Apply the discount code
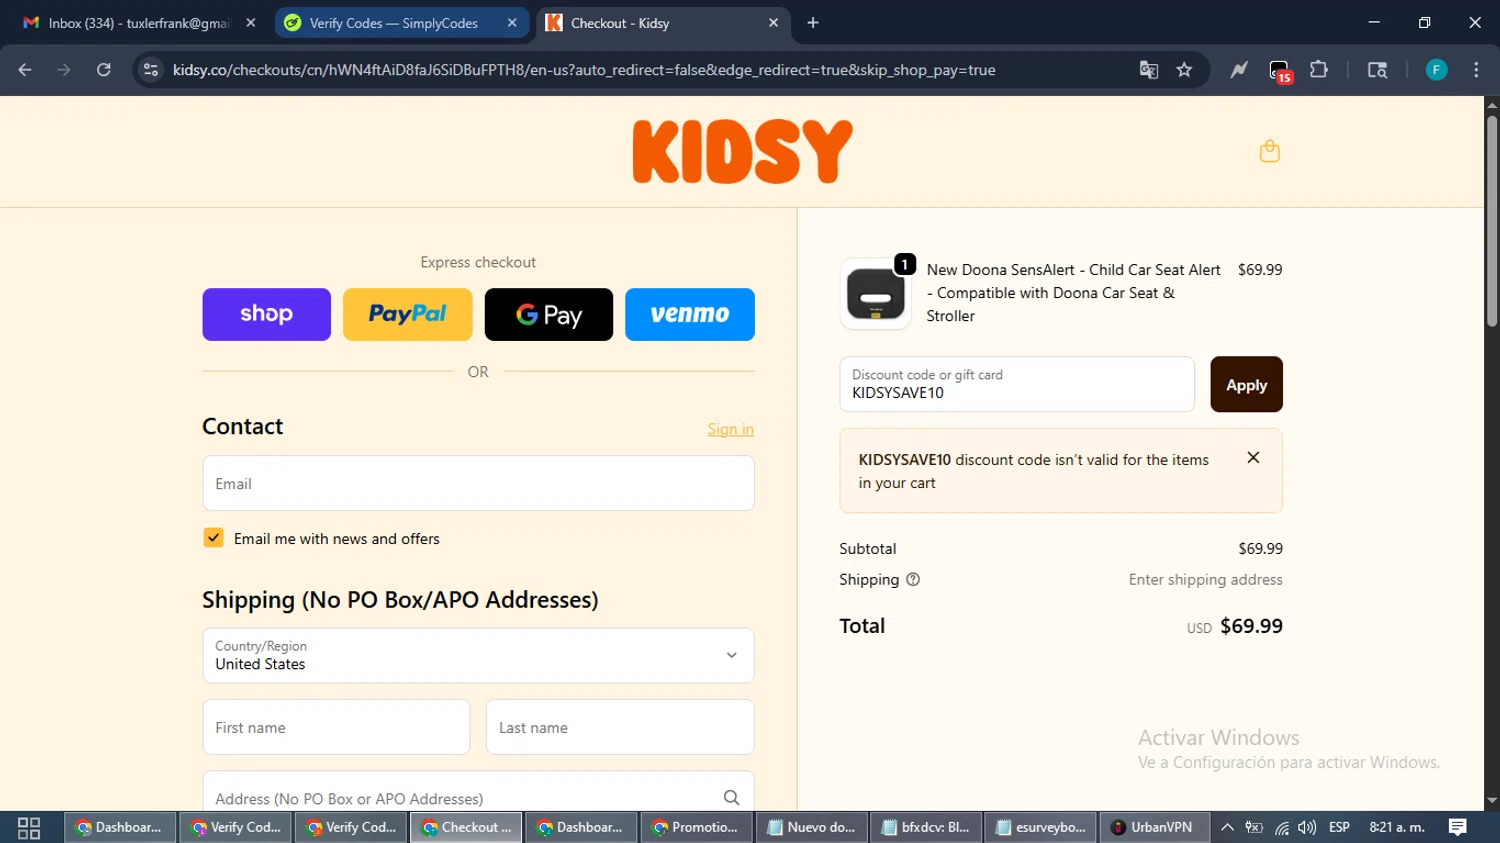This screenshot has height=843, width=1500. (1246, 384)
